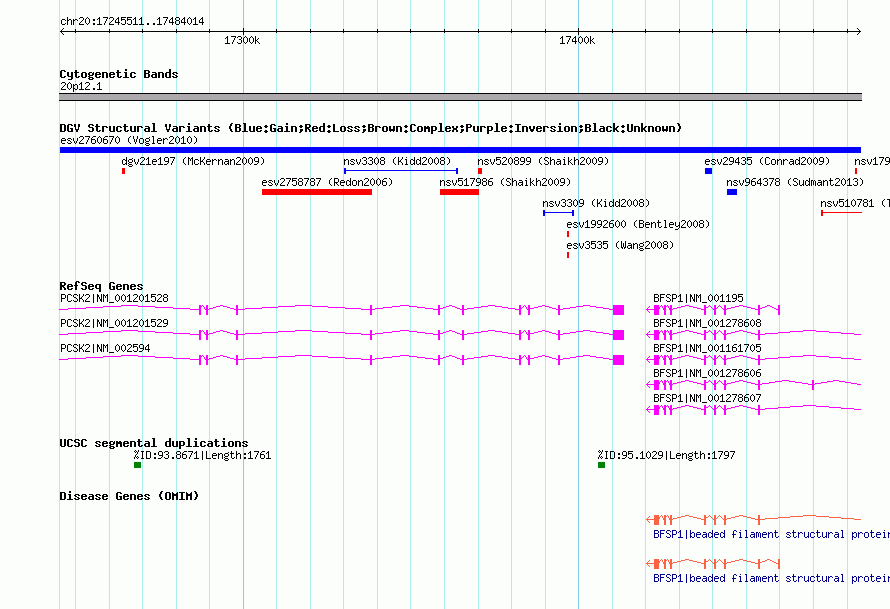Click the esv3535 red marker
This screenshot has height=609, width=890.
tap(568, 255)
